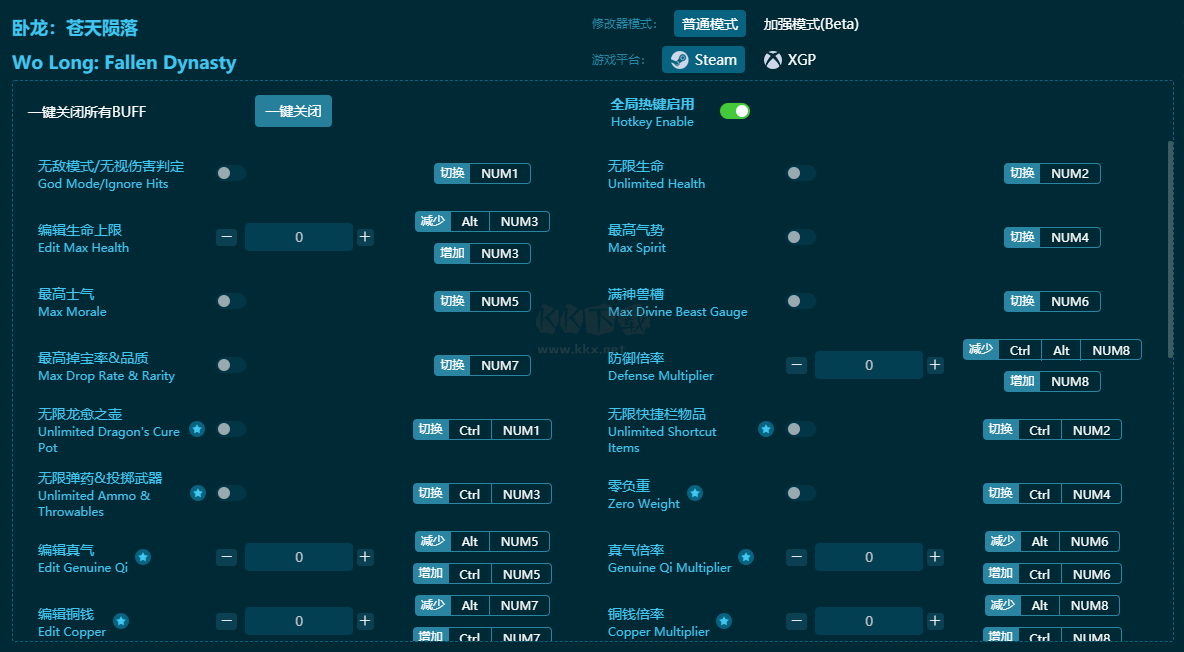Select 普通模式 normal mode tab
Viewport: 1184px width, 652px height.
point(710,24)
